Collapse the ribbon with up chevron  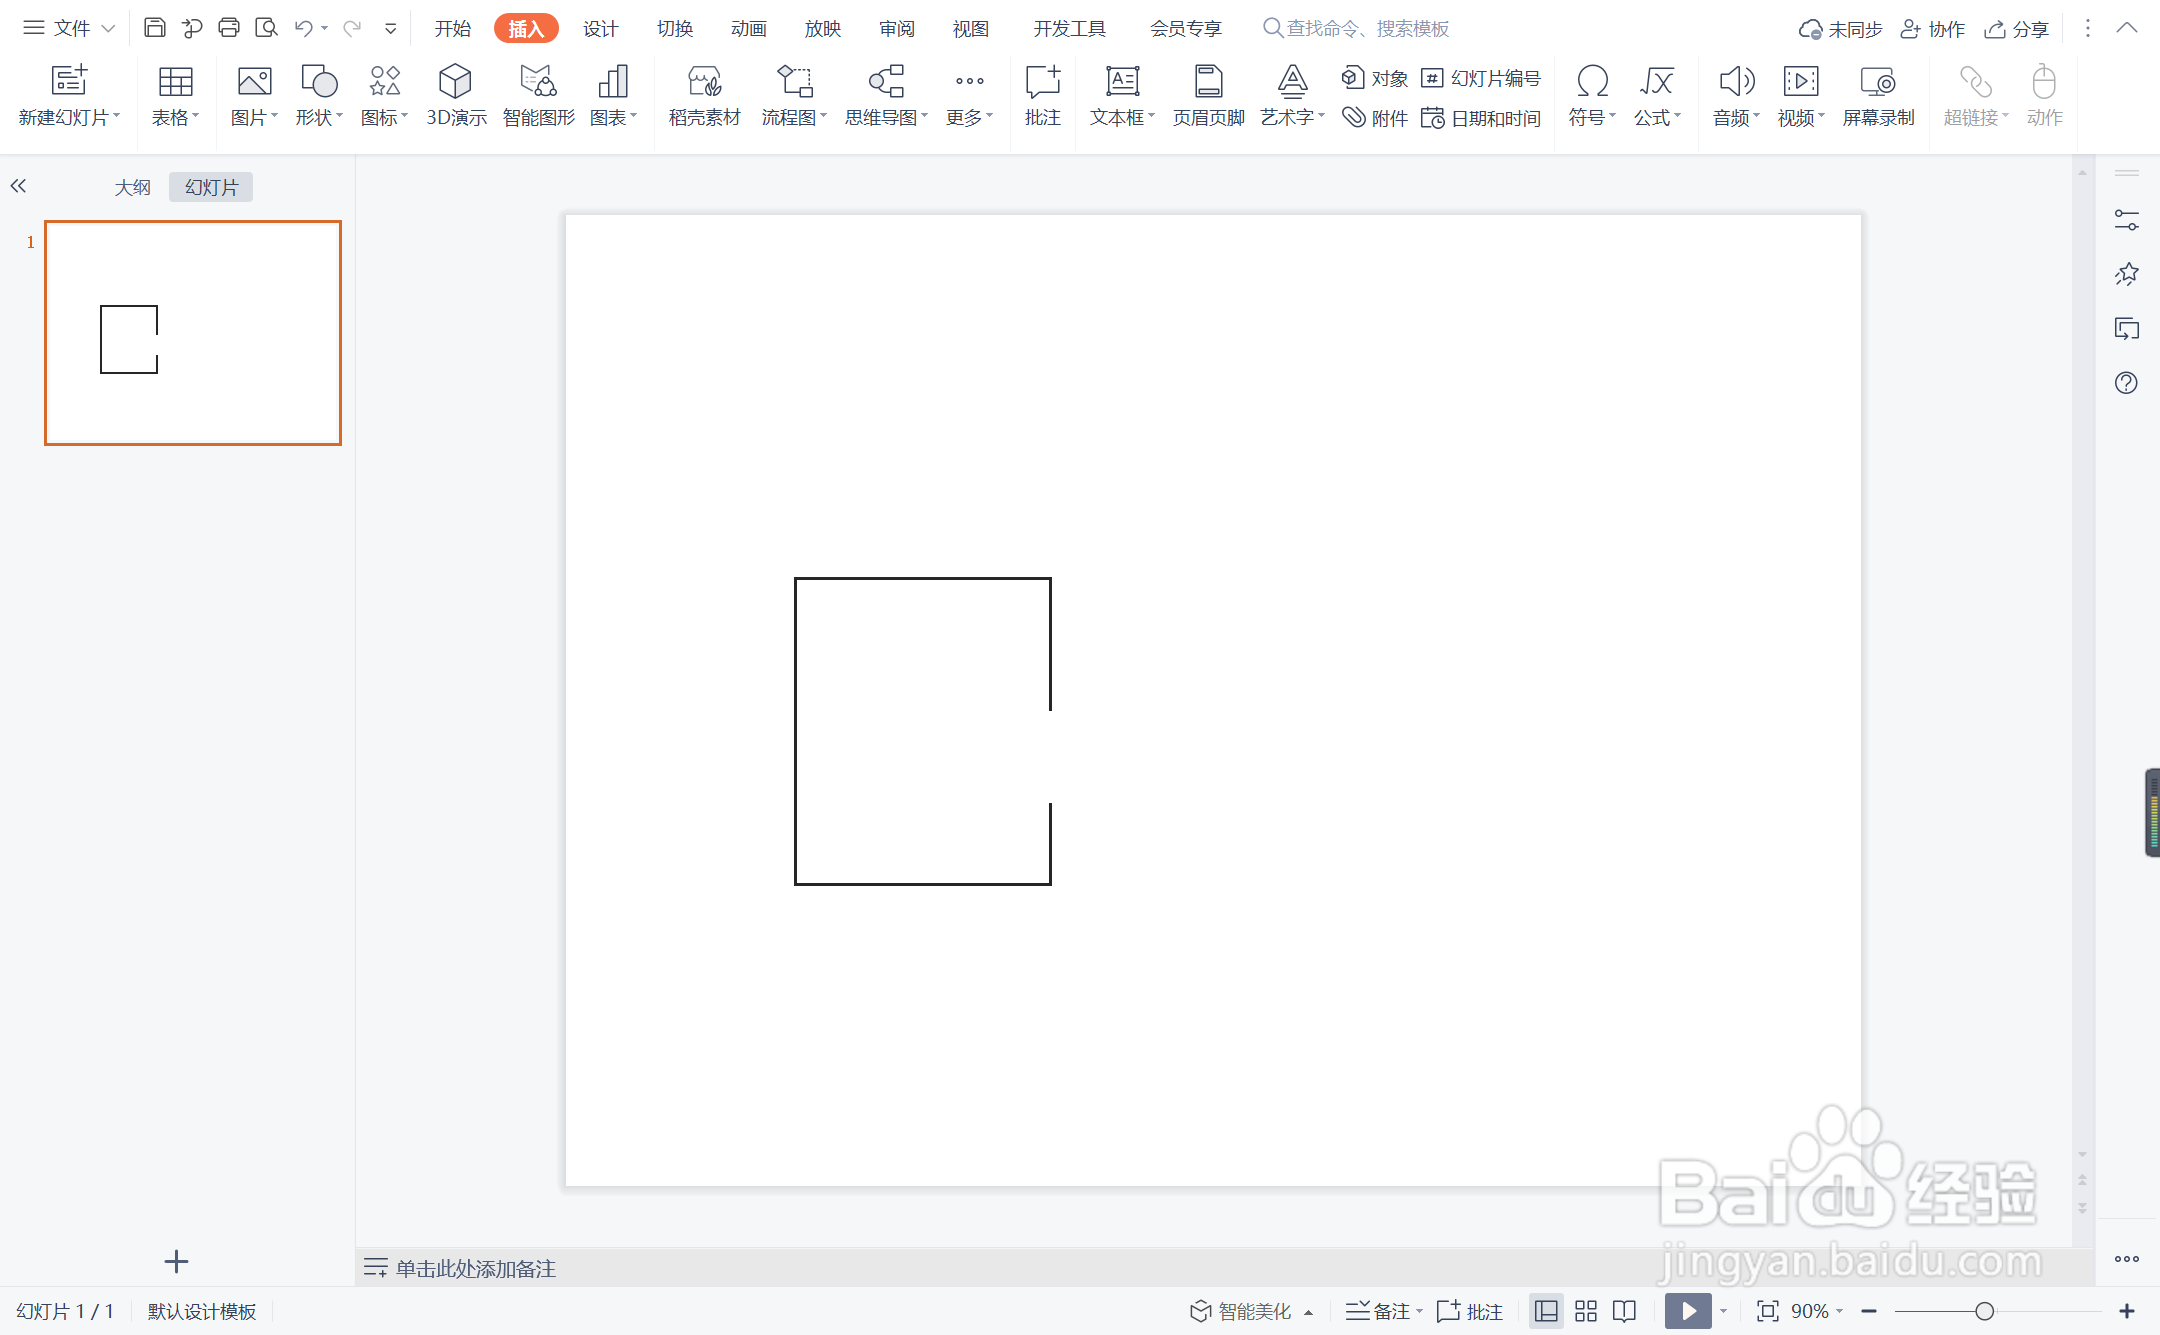point(2127,28)
